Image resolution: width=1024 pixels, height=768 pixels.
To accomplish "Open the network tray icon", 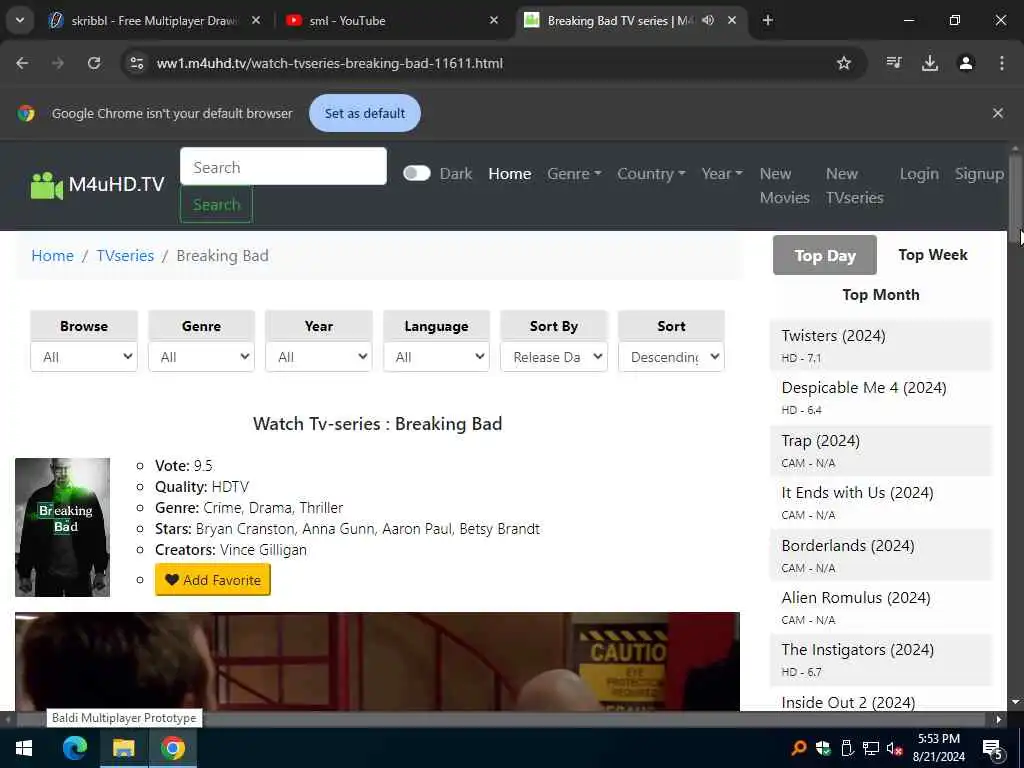I will point(871,748).
